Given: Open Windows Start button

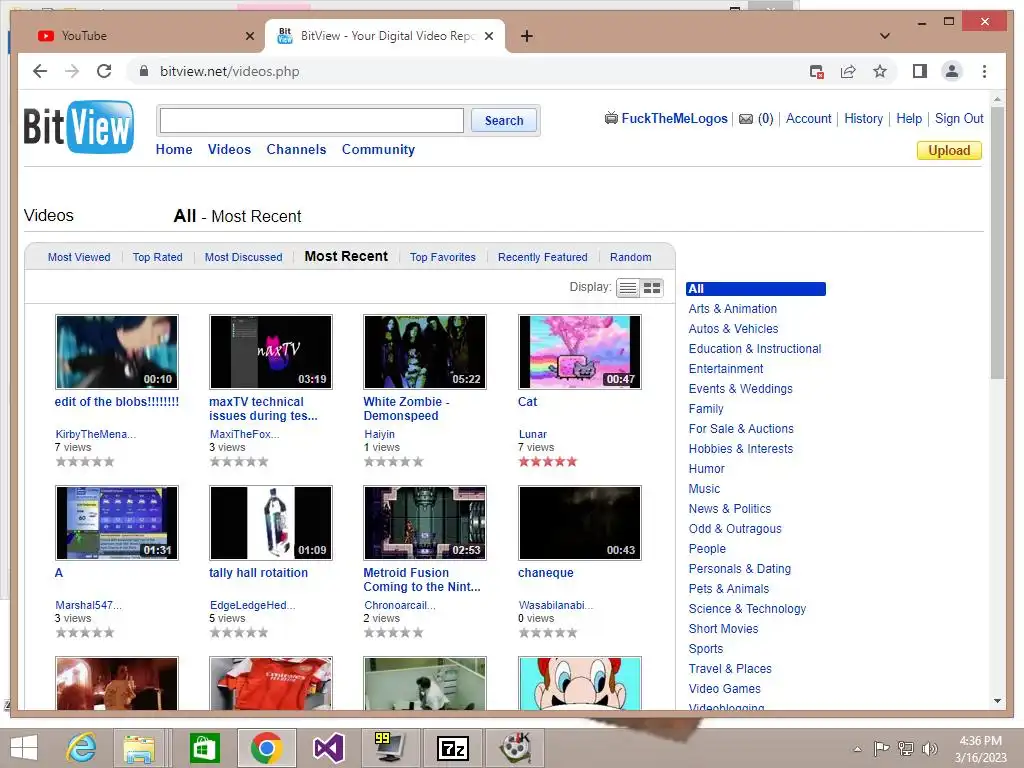Looking at the screenshot, I should [x=24, y=748].
